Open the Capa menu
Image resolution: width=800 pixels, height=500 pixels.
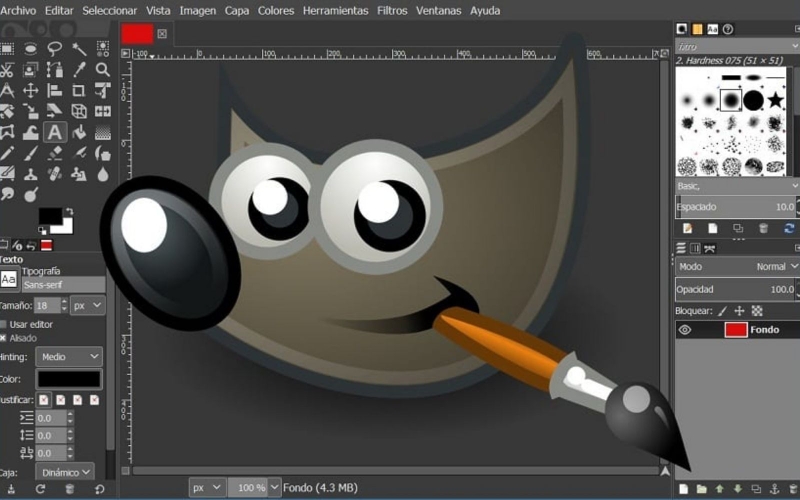(x=237, y=10)
